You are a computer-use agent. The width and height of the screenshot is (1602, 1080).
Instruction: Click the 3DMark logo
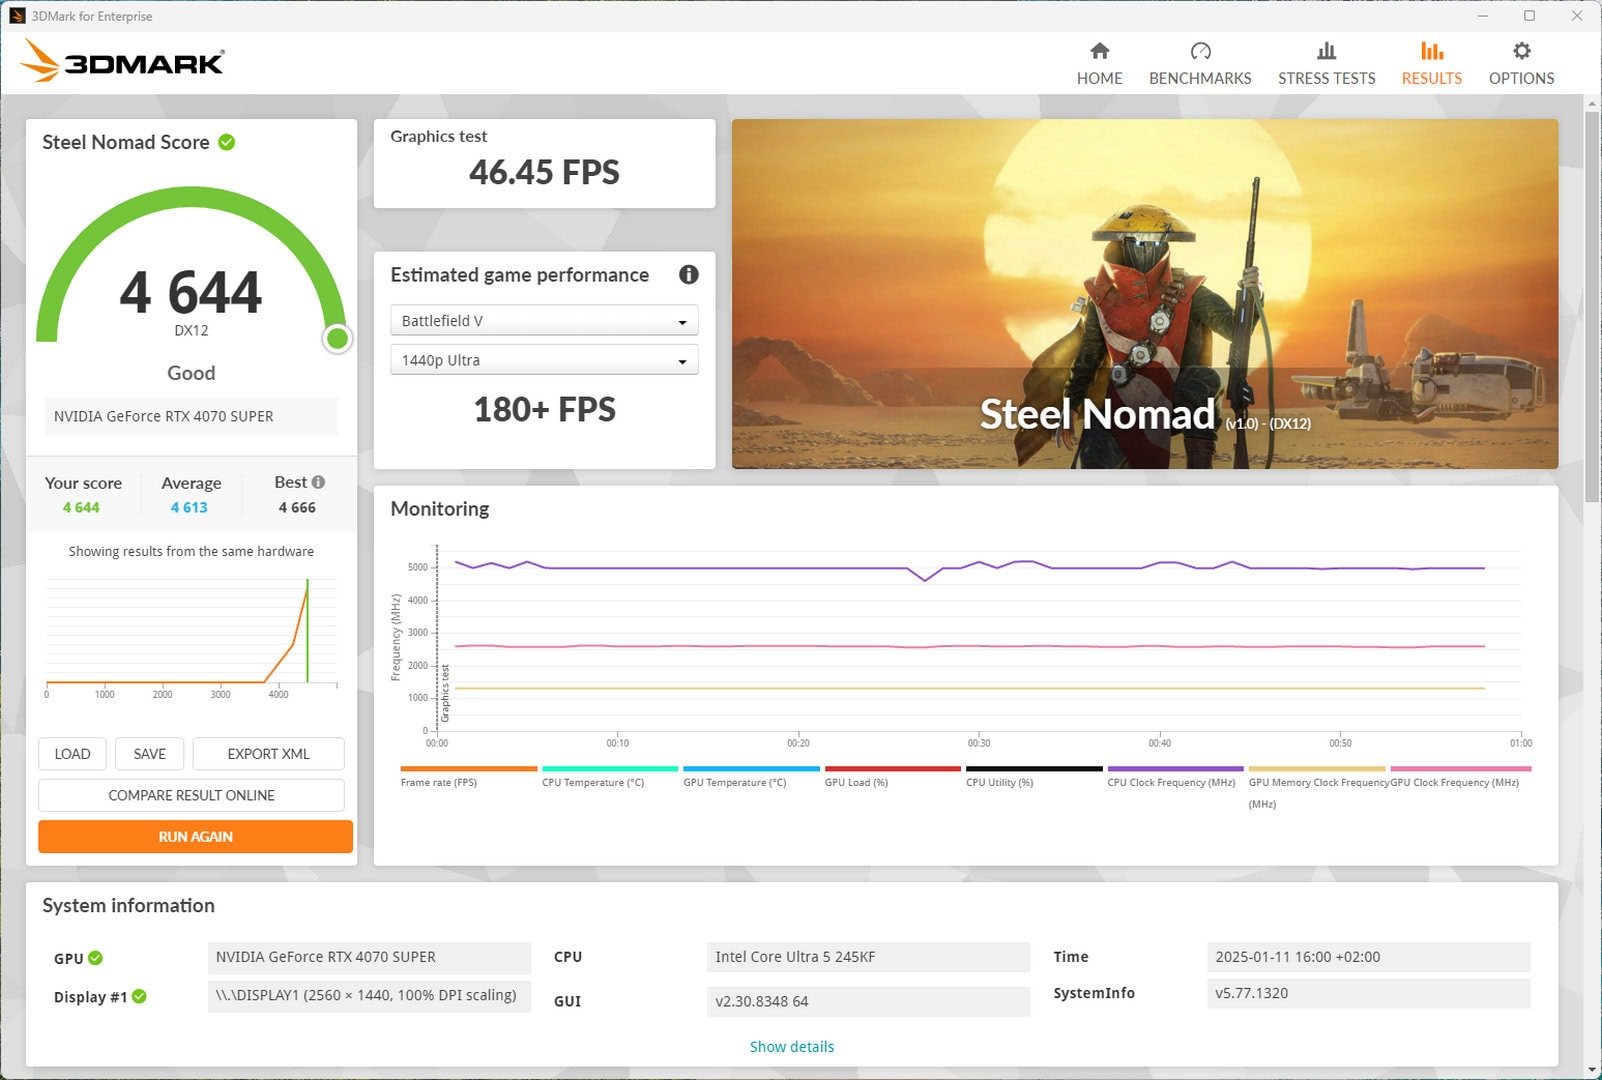pos(122,61)
